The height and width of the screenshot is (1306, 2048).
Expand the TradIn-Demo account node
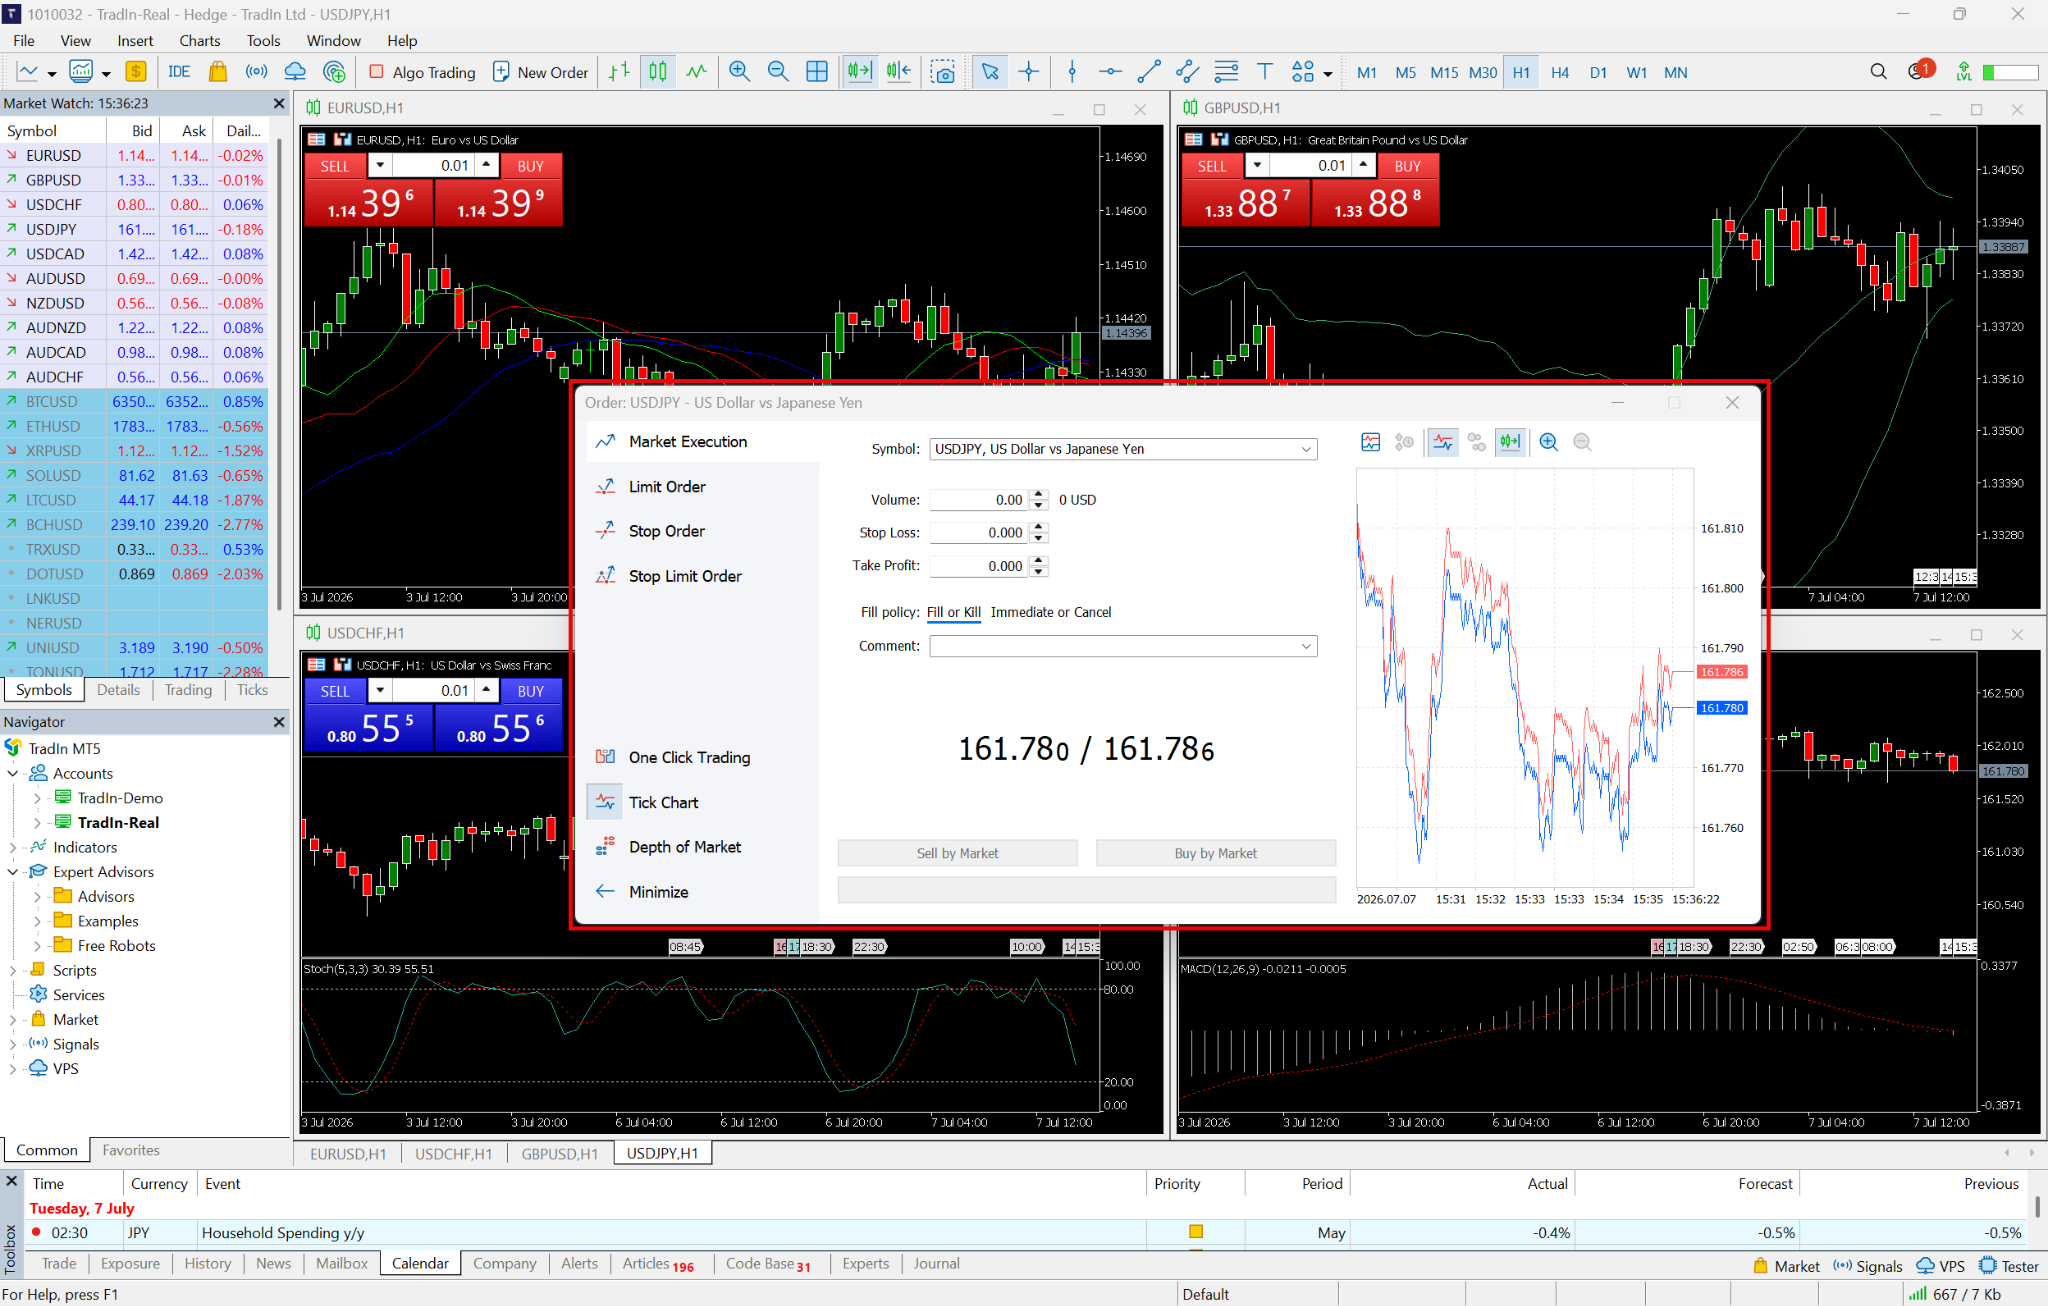pos(37,798)
